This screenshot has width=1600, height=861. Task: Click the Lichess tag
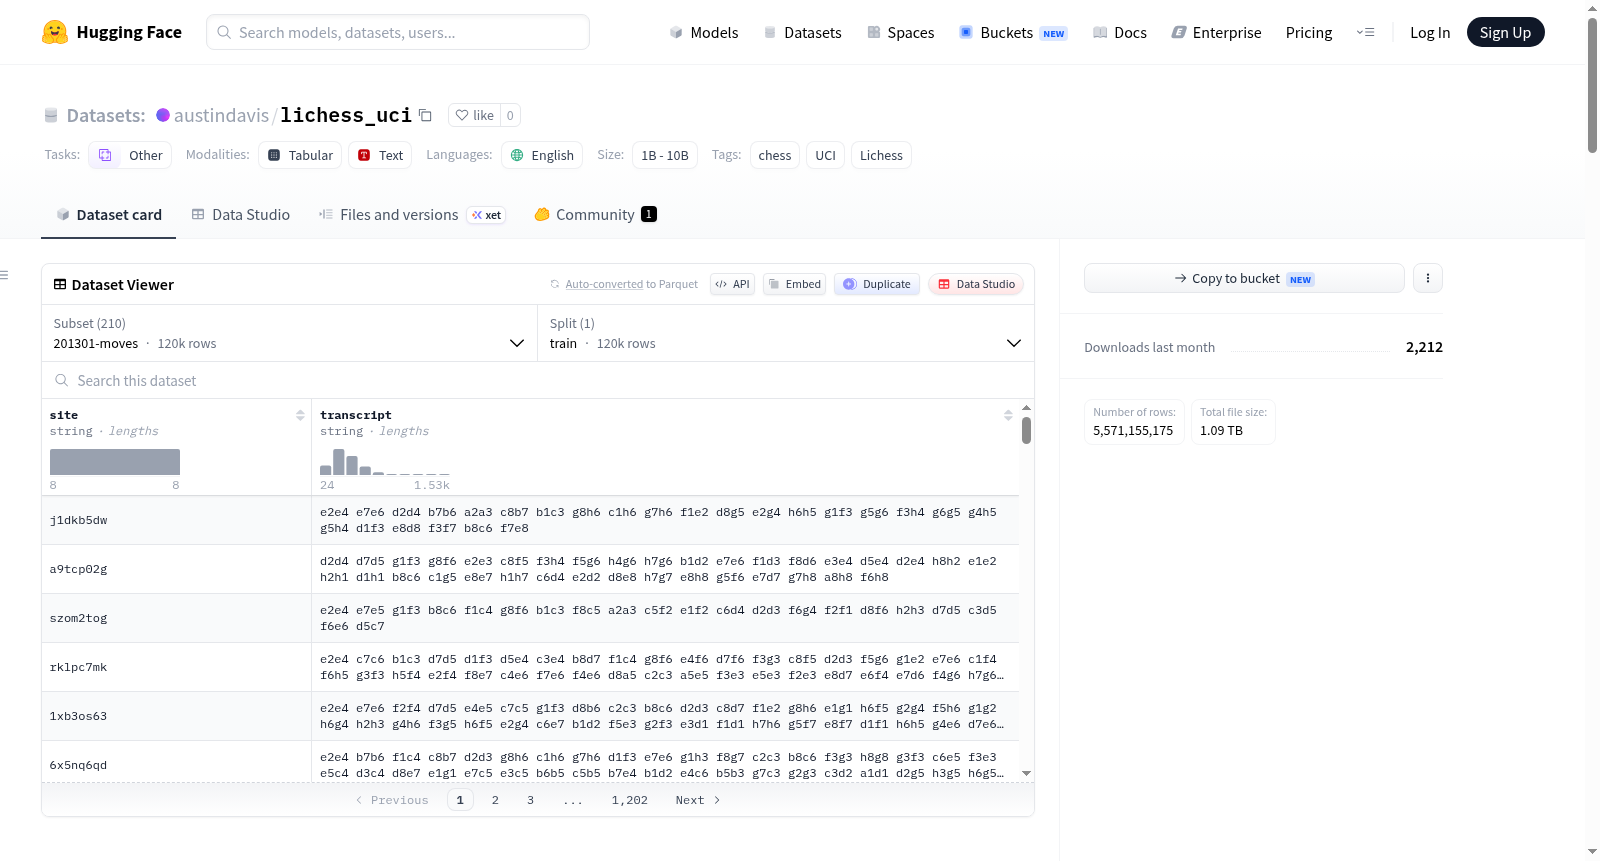881,155
